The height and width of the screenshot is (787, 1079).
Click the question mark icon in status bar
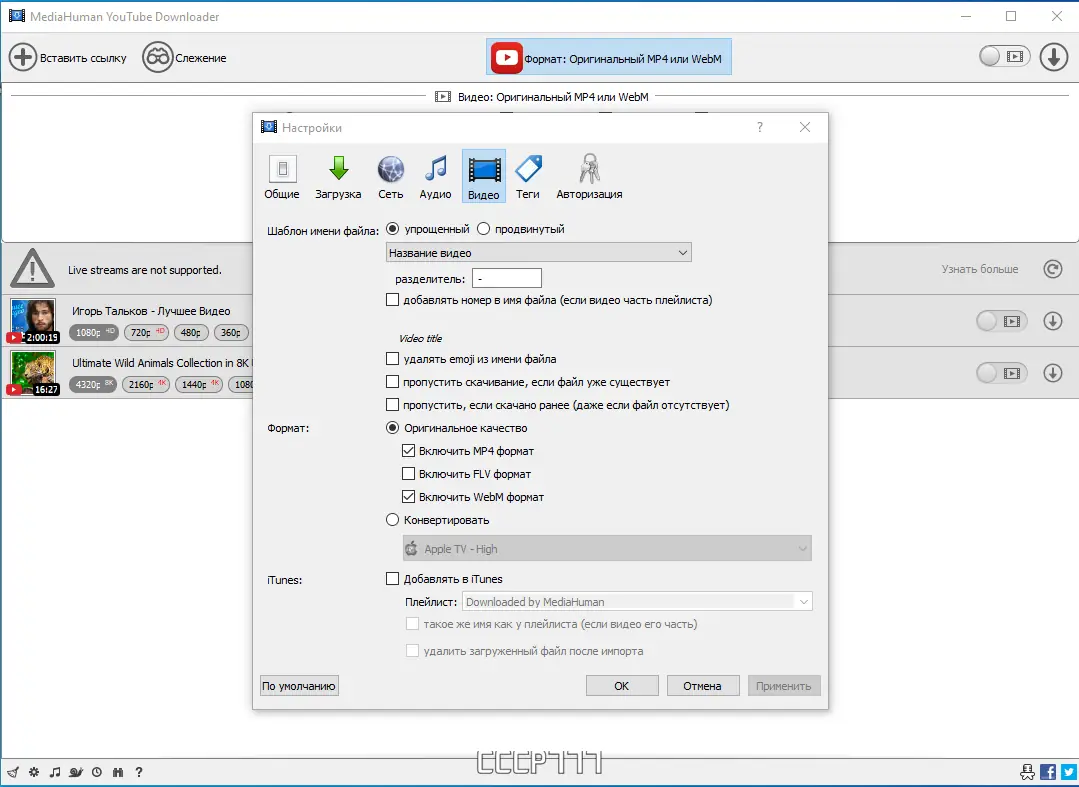pyautogui.click(x=139, y=772)
